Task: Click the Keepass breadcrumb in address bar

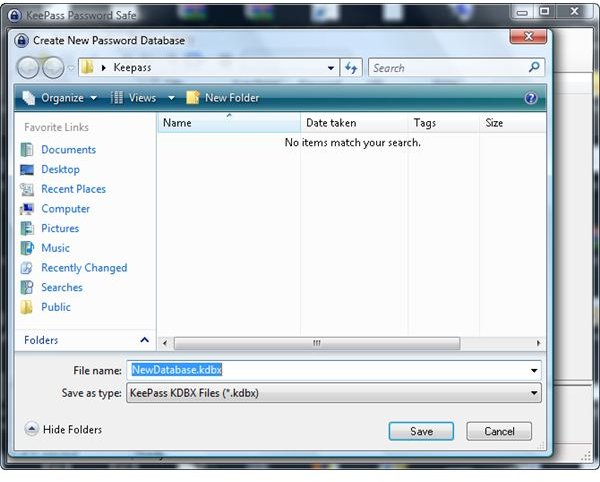Action: click(132, 68)
